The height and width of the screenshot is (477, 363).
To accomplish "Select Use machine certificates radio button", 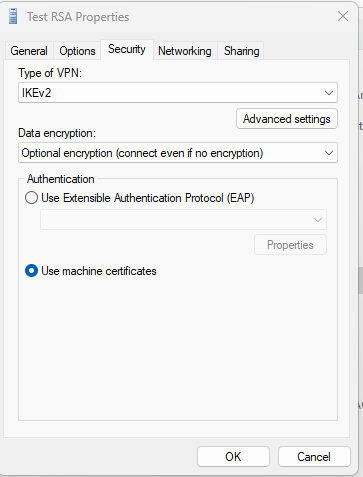I will 31,271.
